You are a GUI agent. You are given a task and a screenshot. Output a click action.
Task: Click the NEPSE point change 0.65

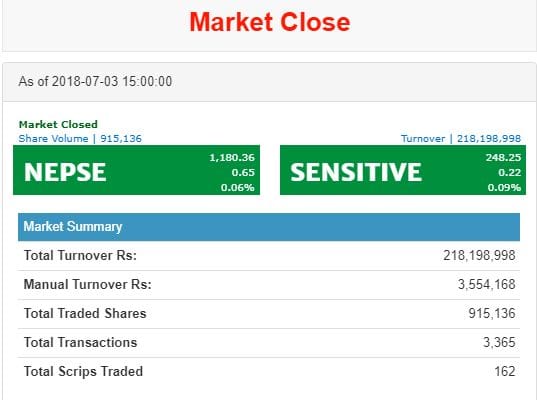click(243, 173)
